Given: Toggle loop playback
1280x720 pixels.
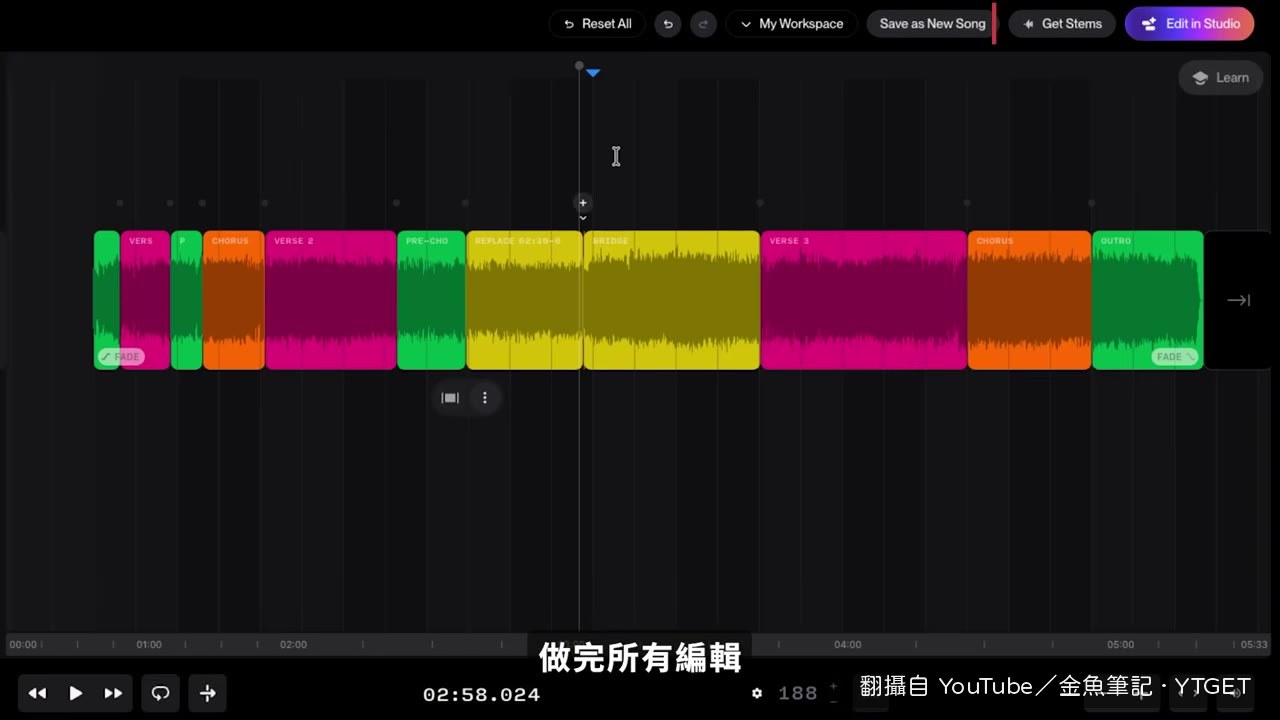Looking at the screenshot, I should tap(160, 693).
